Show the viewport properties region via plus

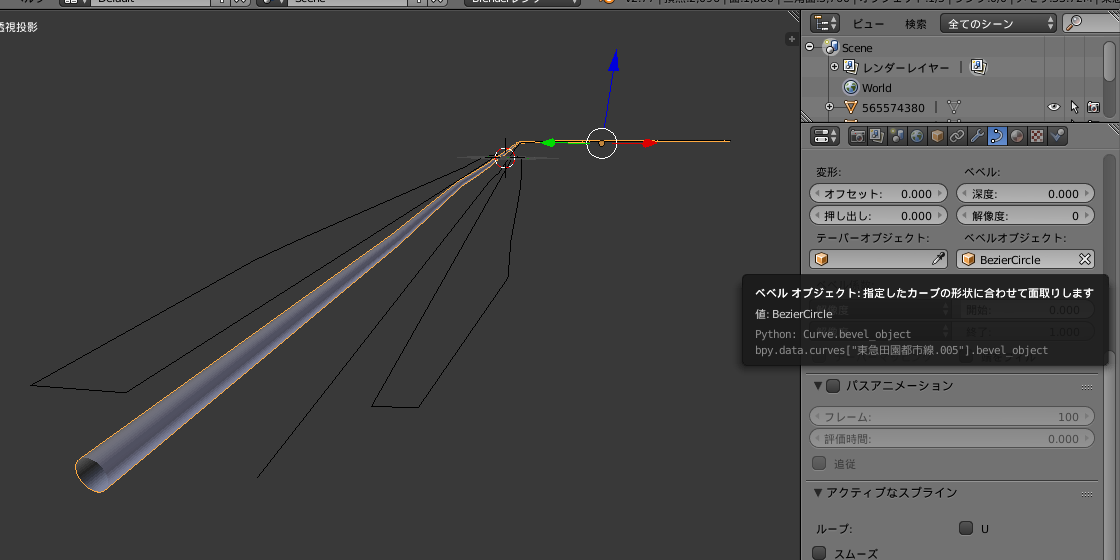pos(791,39)
